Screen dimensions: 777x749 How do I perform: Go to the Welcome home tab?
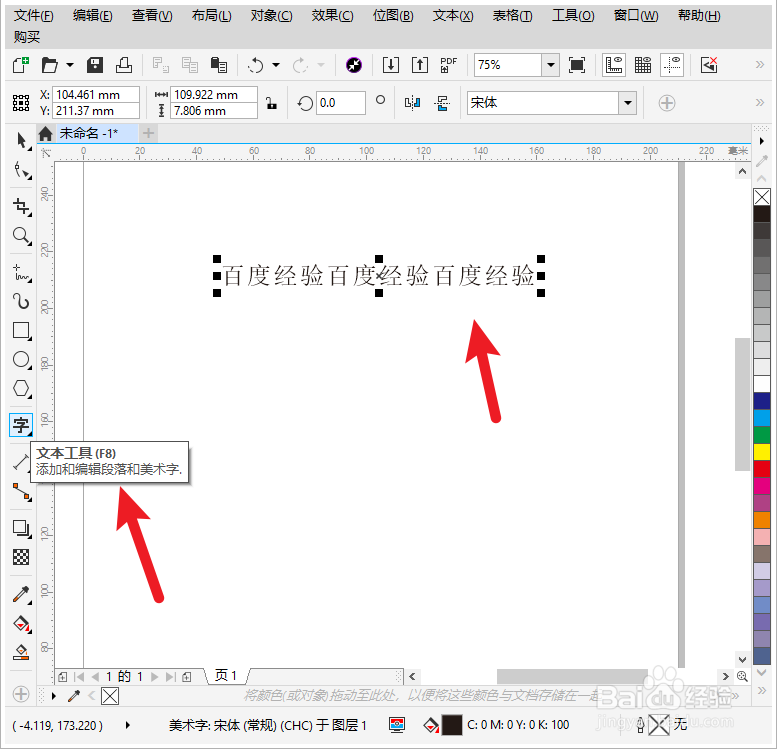46,133
